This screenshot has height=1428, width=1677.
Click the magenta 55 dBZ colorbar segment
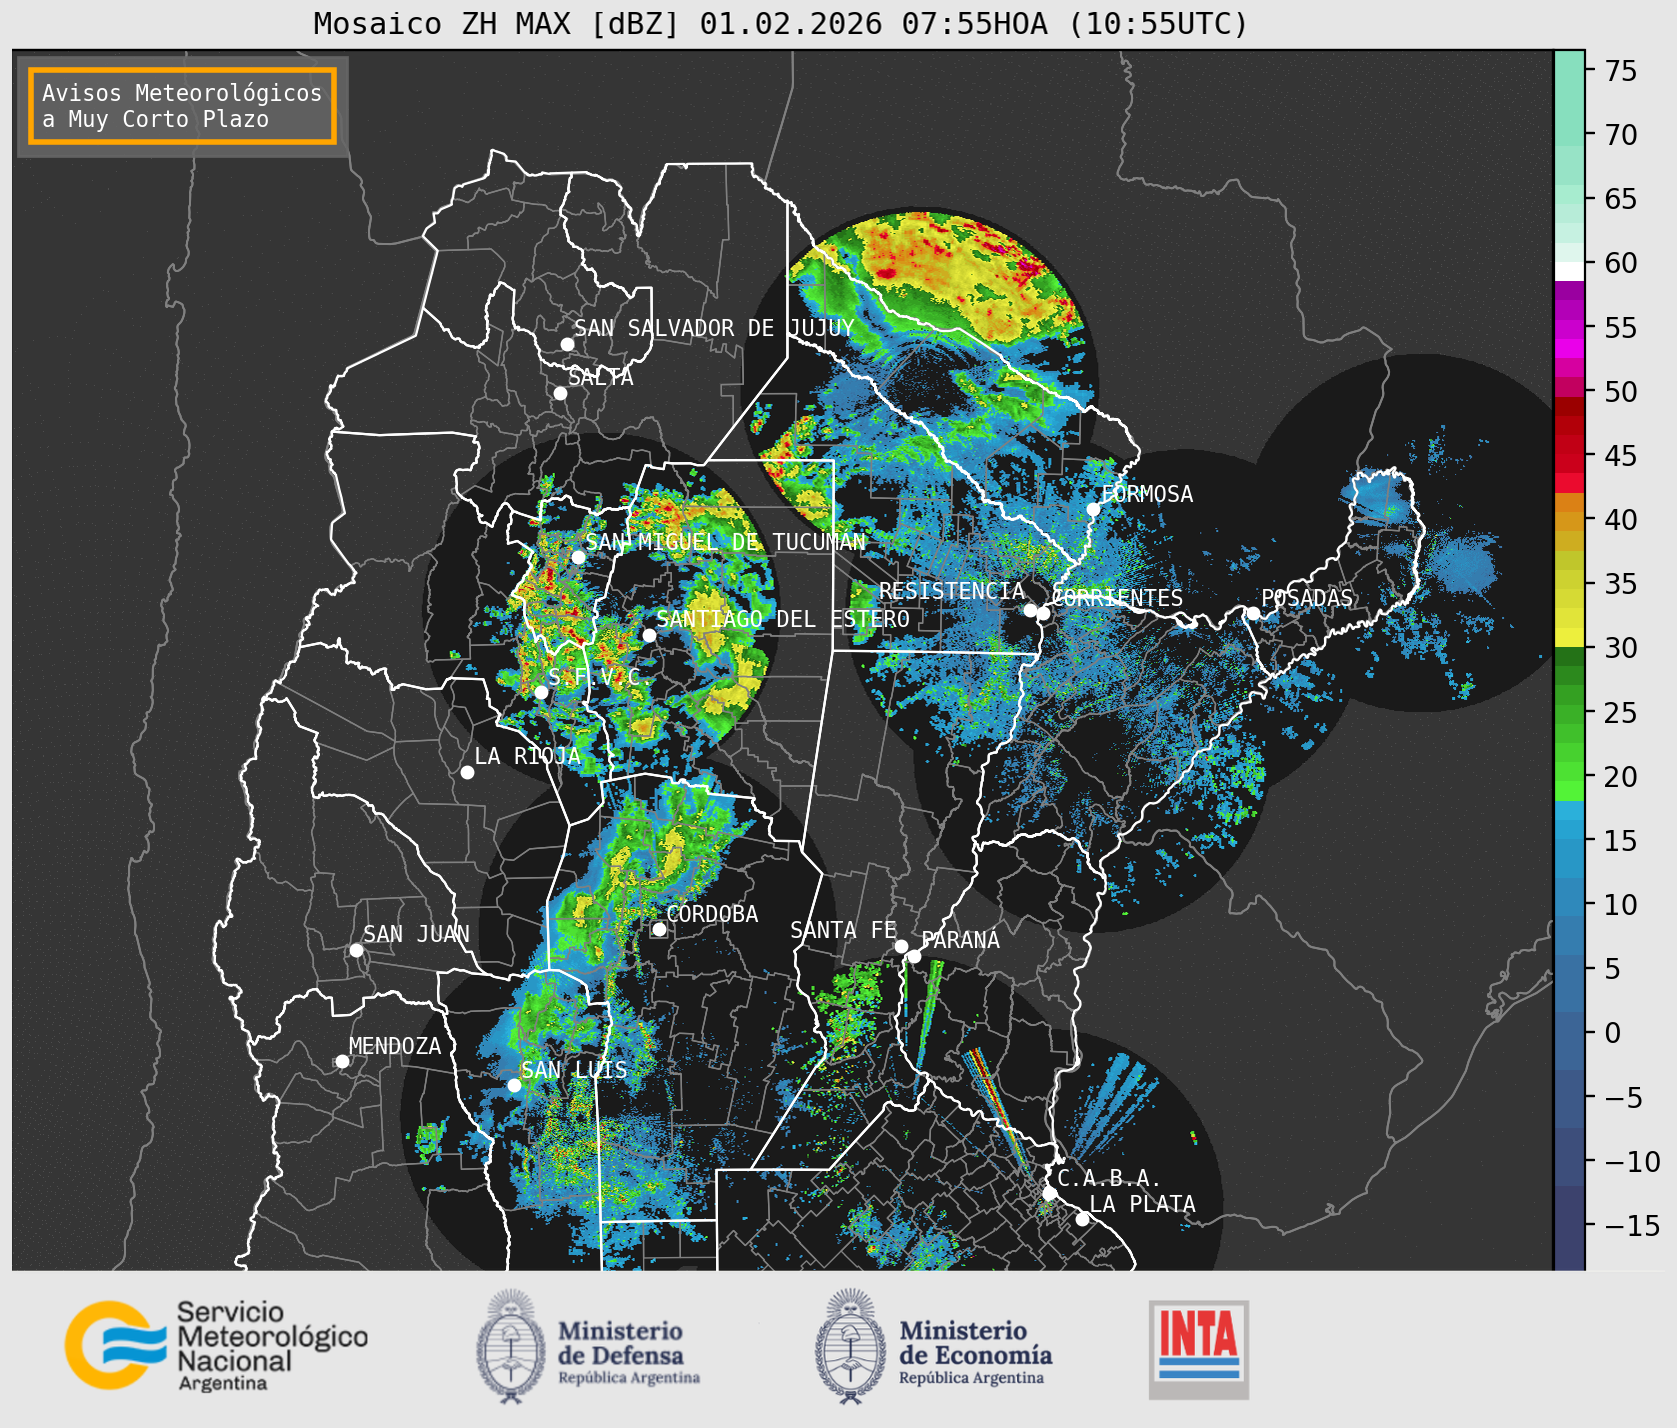pyautogui.click(x=1569, y=328)
